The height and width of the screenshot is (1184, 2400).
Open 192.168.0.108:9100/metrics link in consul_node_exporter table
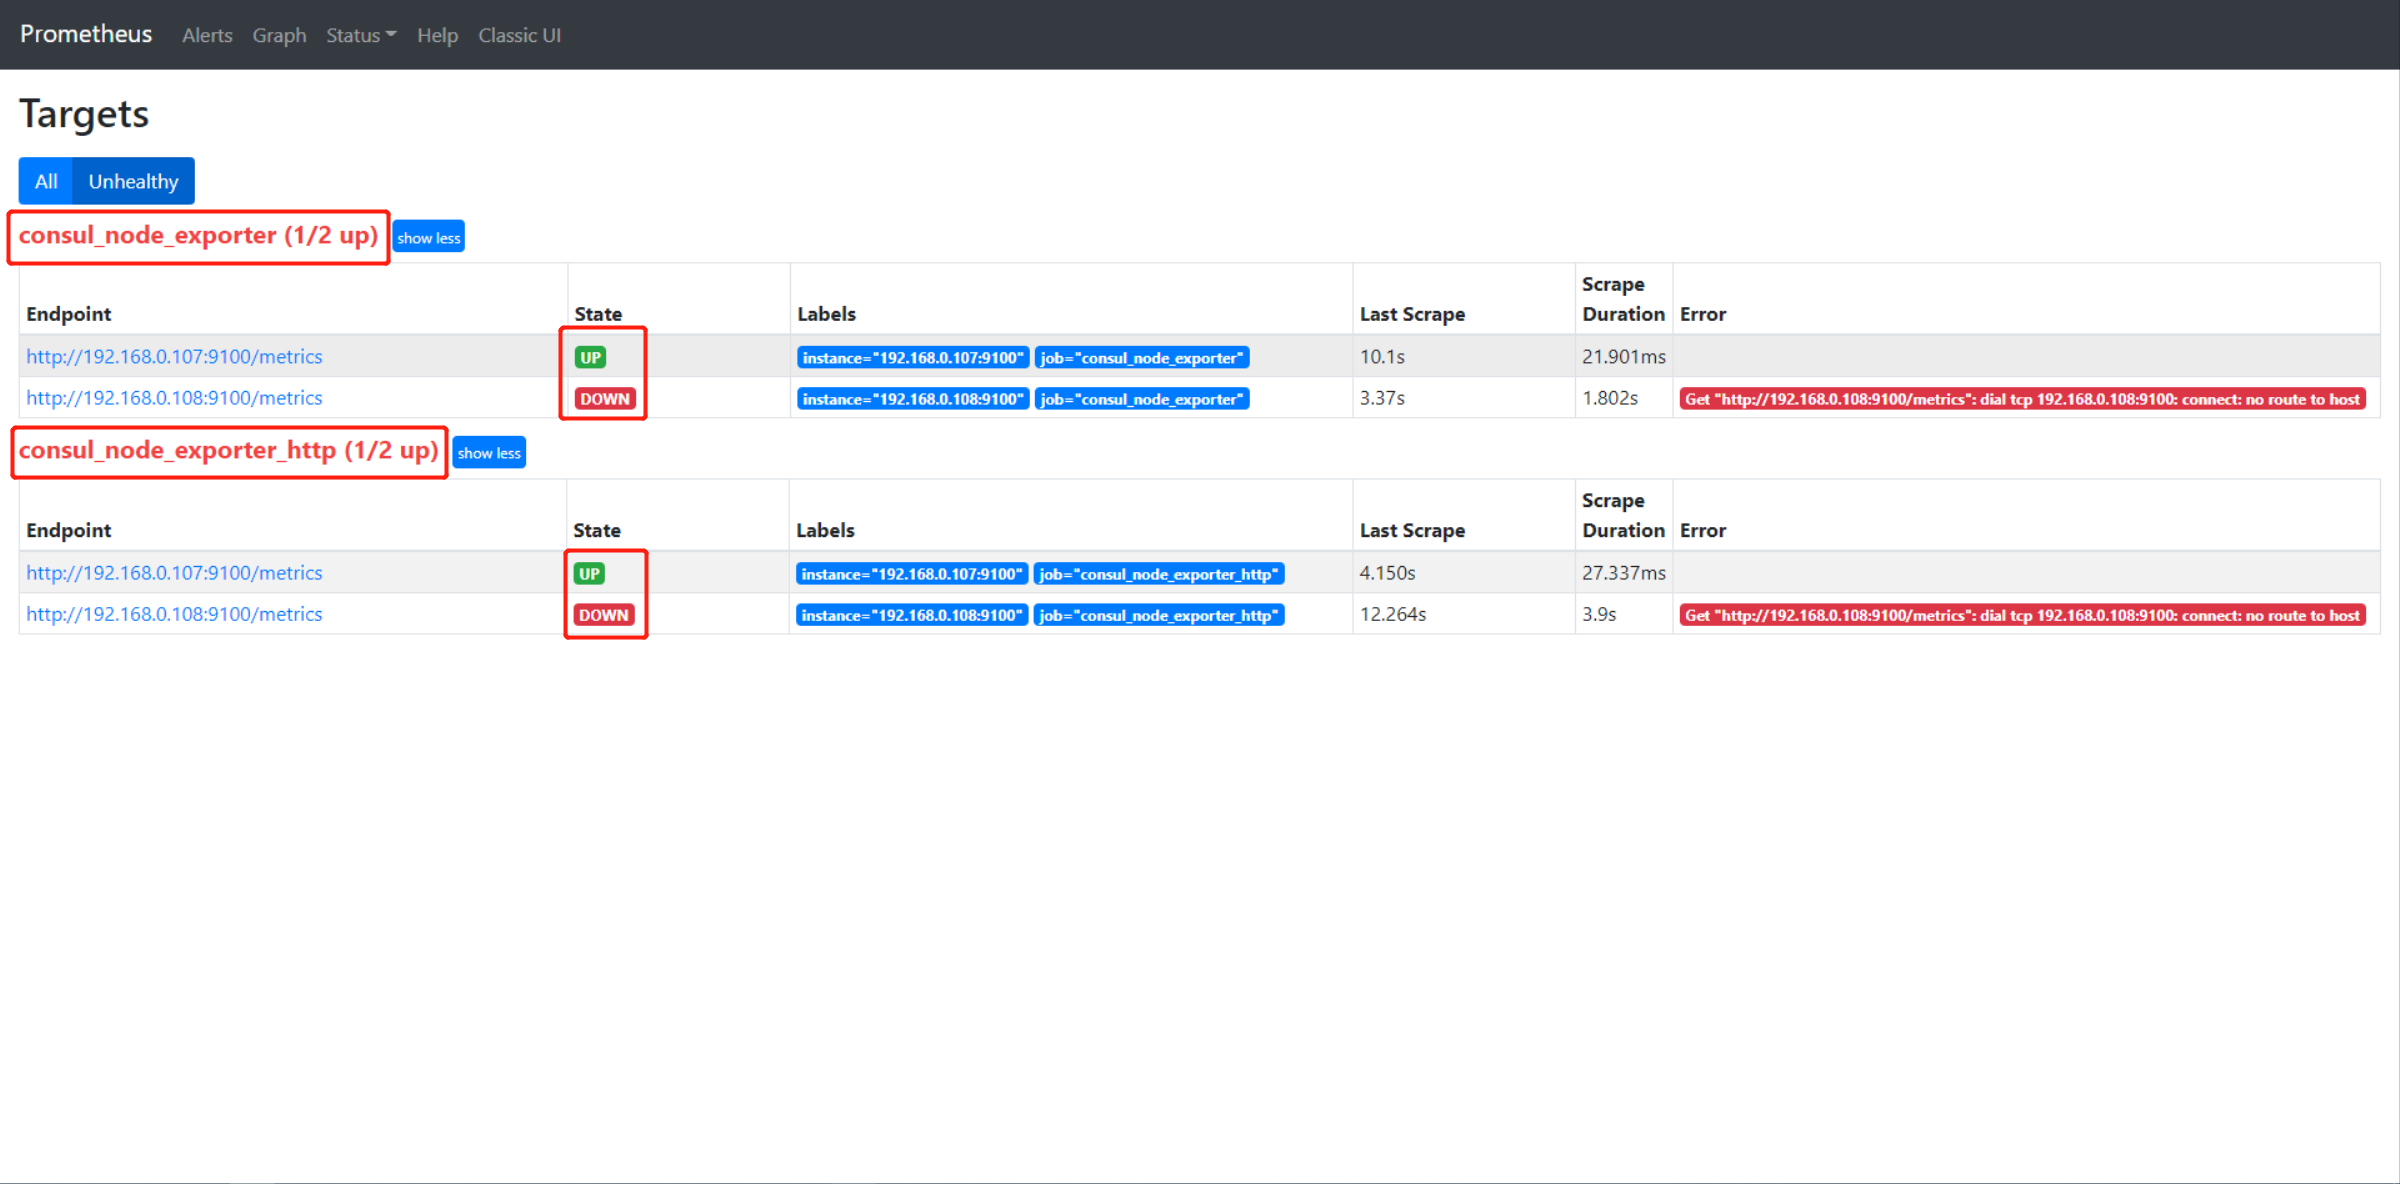[174, 397]
